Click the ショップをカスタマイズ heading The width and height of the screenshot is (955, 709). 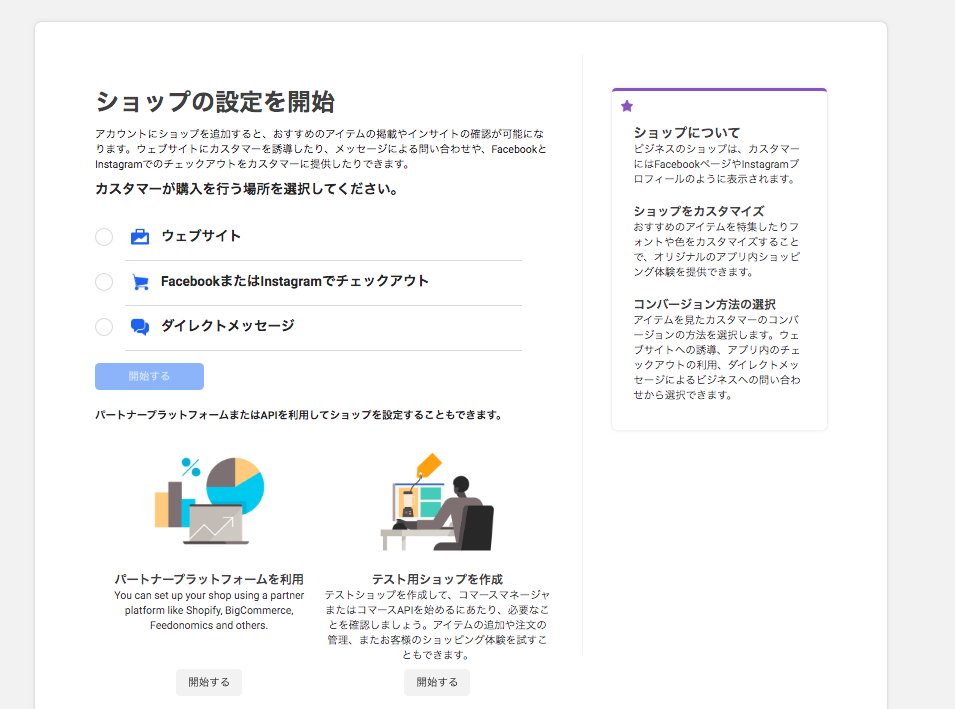coord(699,211)
